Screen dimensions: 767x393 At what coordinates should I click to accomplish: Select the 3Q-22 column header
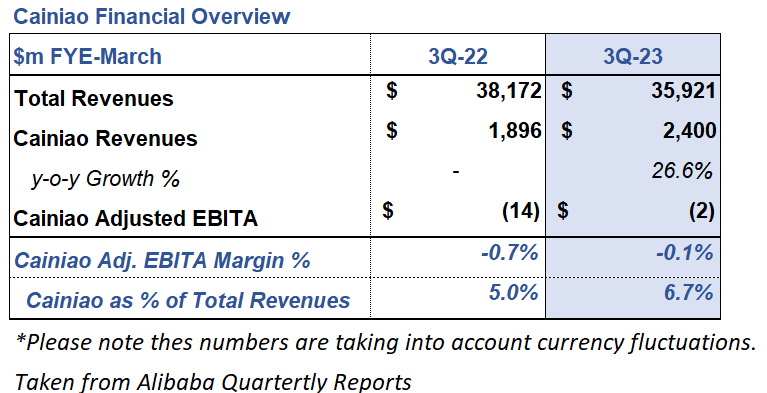tap(458, 56)
